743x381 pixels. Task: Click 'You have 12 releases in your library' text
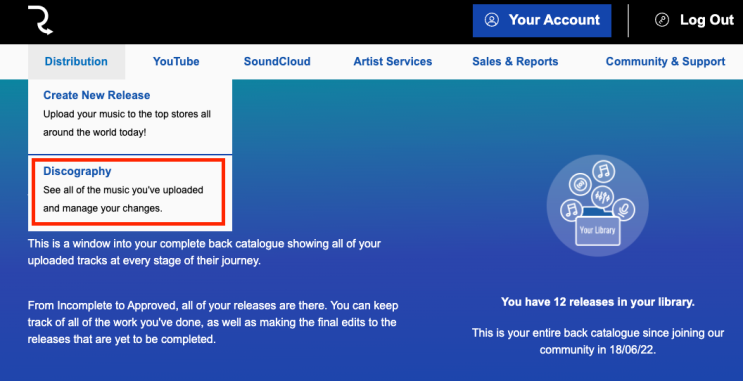tap(598, 302)
